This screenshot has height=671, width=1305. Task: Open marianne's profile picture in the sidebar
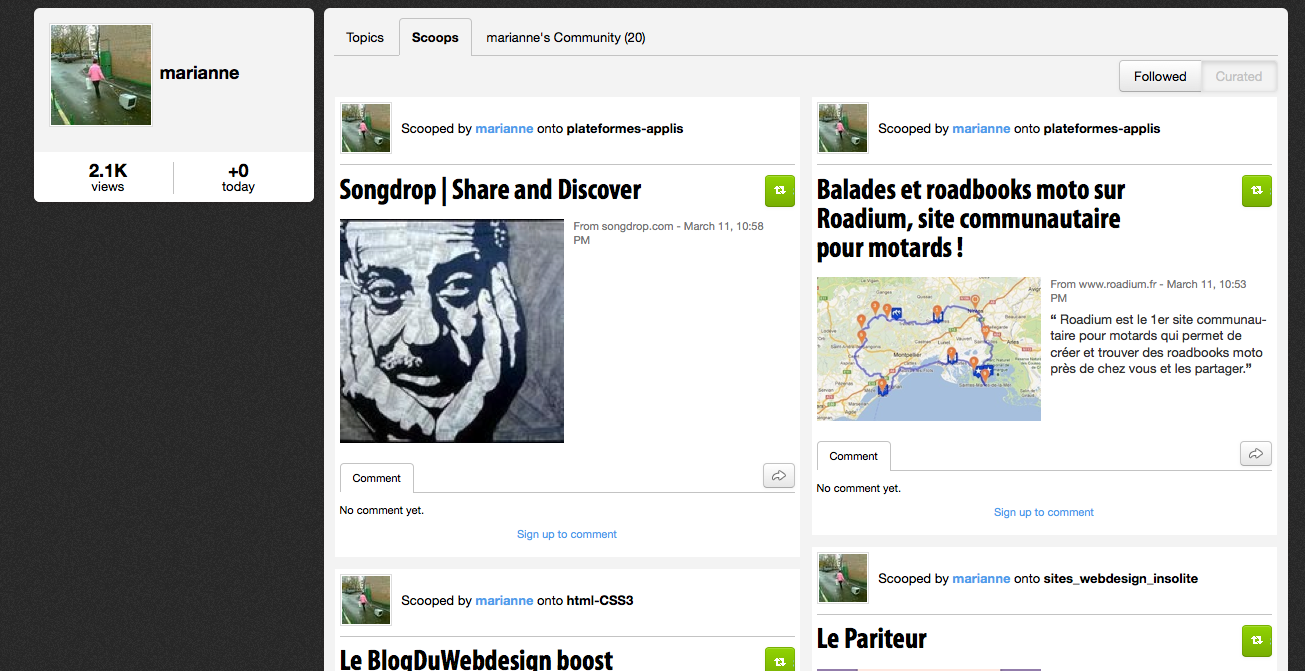point(101,75)
